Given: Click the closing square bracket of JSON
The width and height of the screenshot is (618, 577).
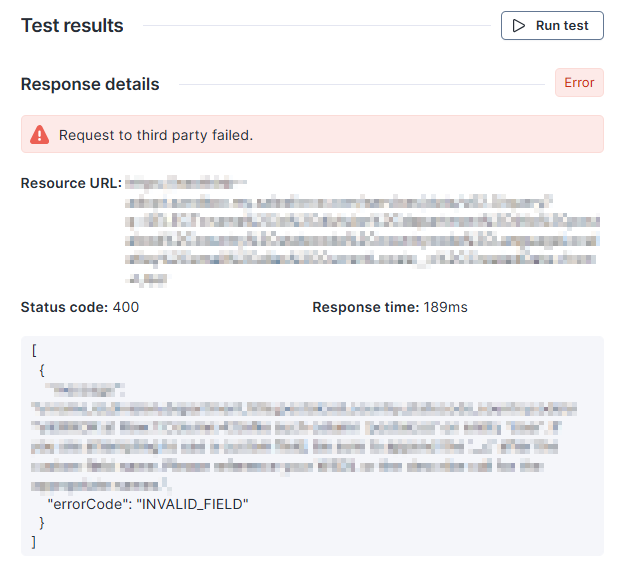Looking at the screenshot, I should pyautogui.click(x=34, y=541).
